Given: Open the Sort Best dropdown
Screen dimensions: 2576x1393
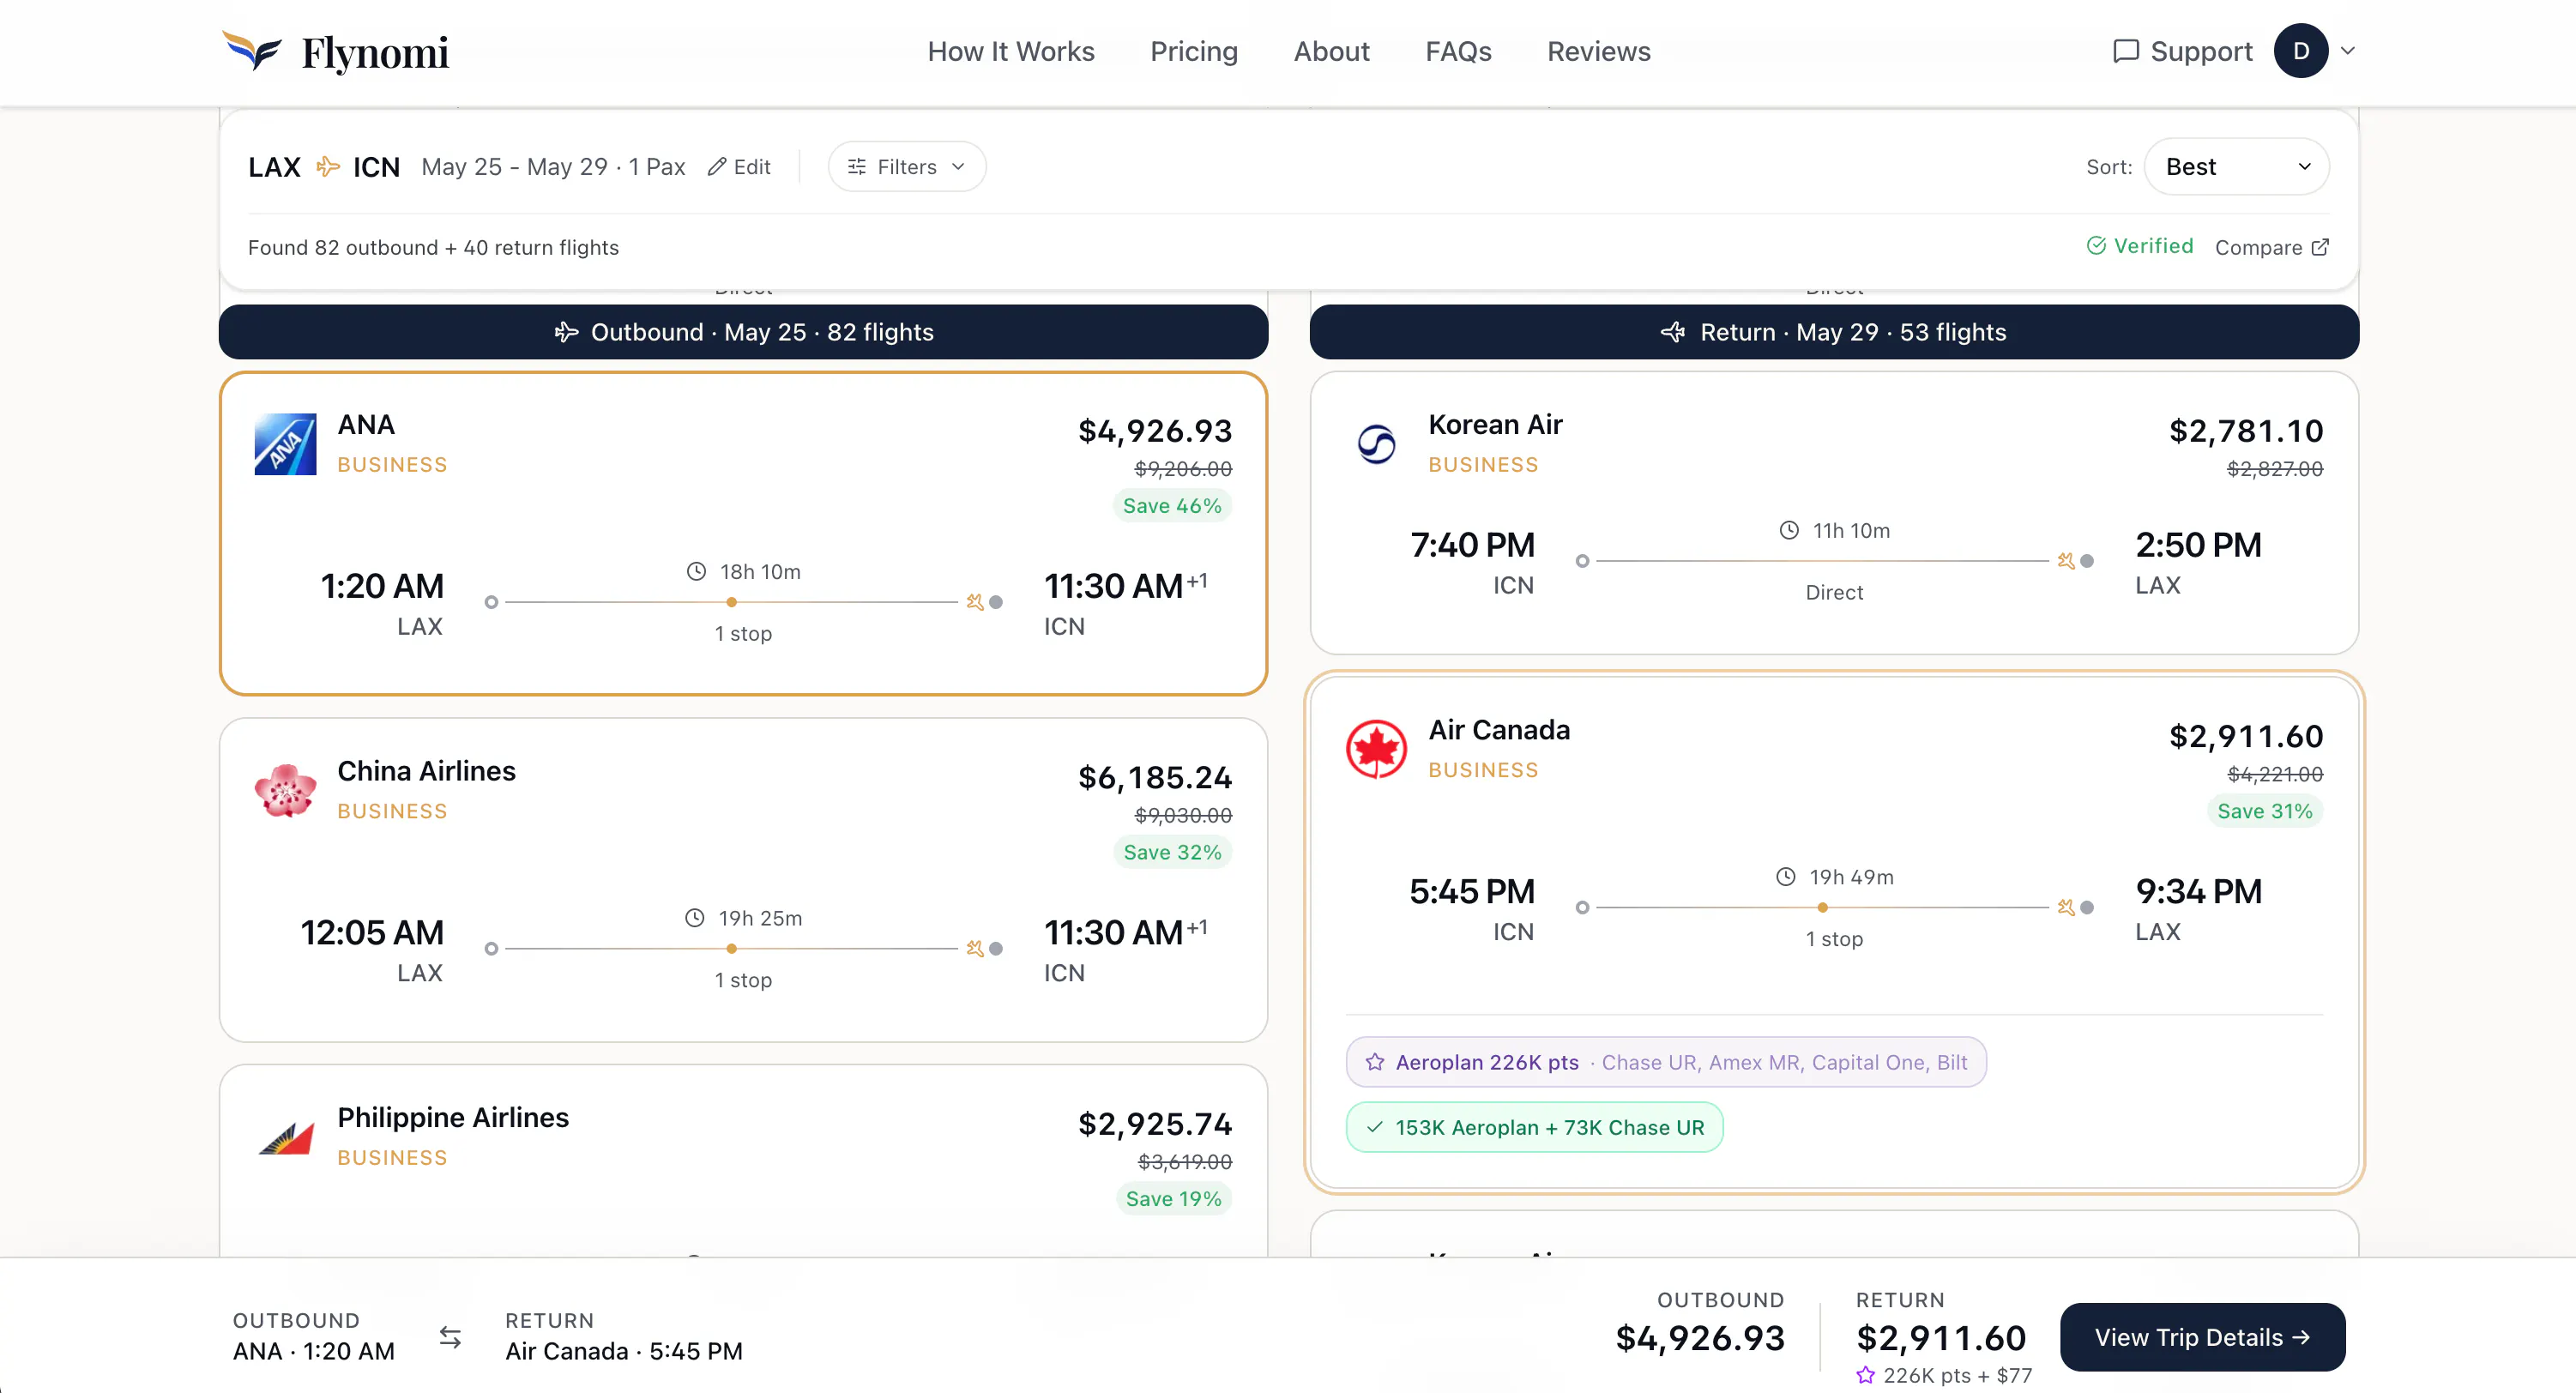Looking at the screenshot, I should (x=2236, y=167).
